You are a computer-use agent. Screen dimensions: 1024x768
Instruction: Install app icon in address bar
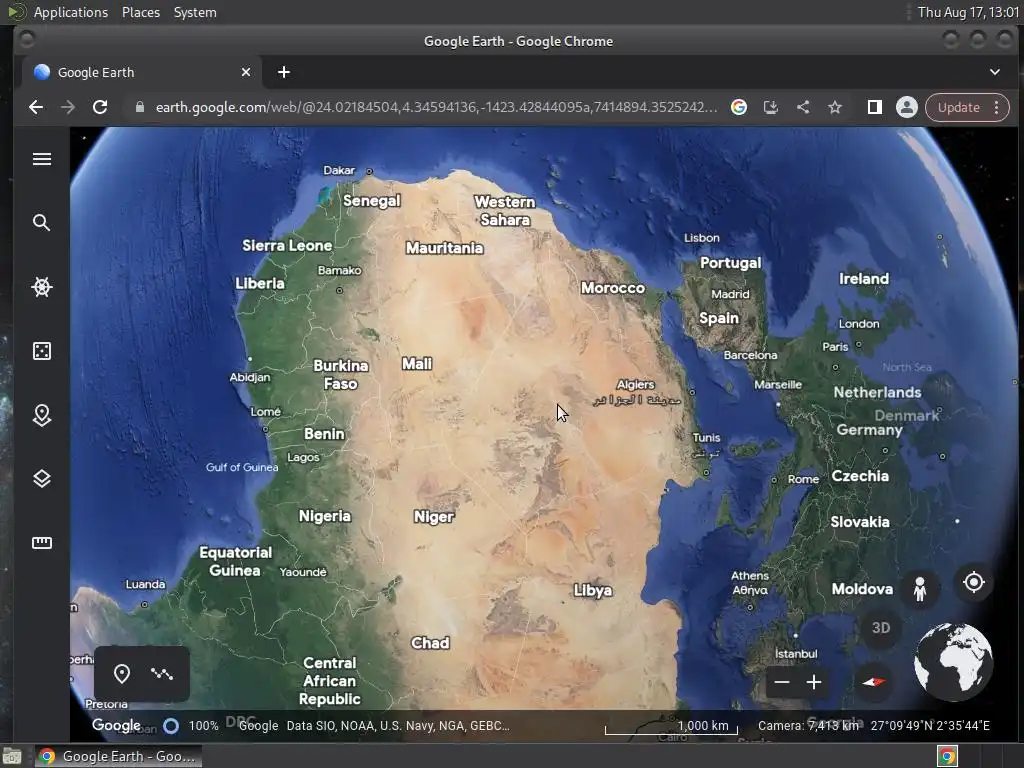tap(771, 107)
